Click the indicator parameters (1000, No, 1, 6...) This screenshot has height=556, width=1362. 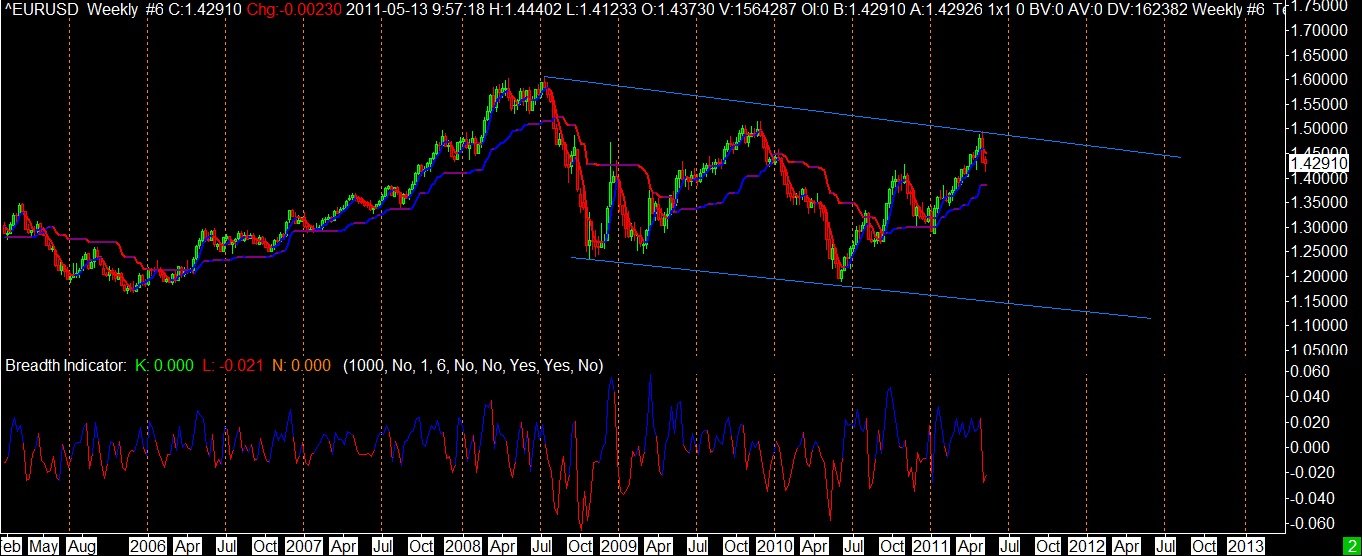click(473, 366)
